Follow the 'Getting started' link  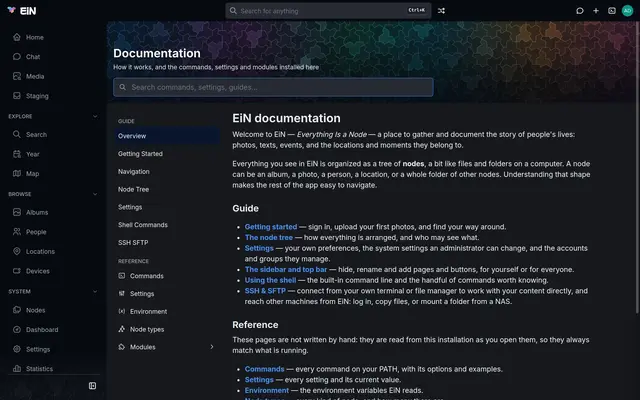[271, 227]
